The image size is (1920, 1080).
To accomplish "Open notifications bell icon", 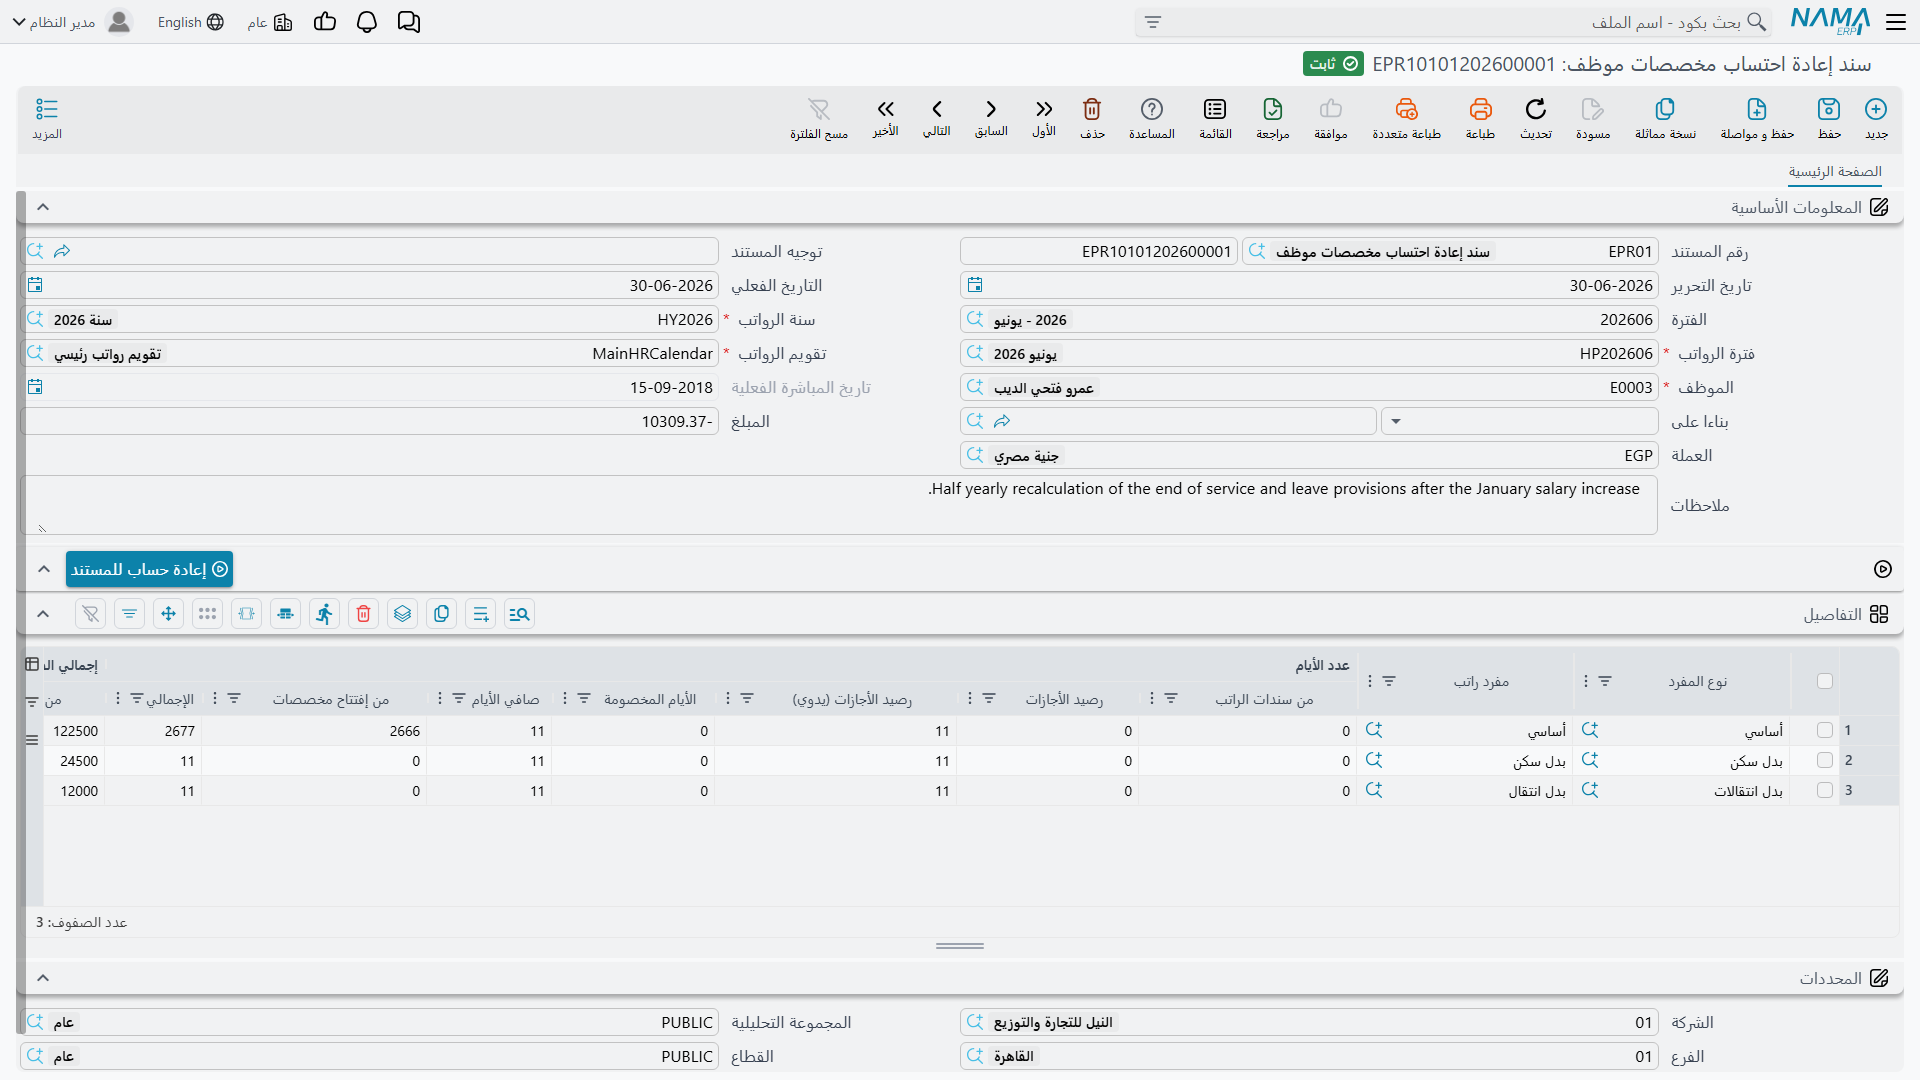I will (x=367, y=22).
